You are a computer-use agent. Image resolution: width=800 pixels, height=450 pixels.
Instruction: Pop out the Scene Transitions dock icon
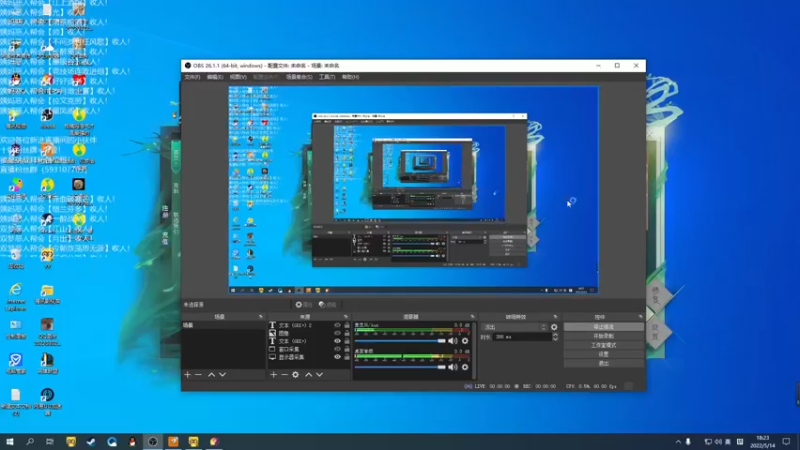(555, 317)
